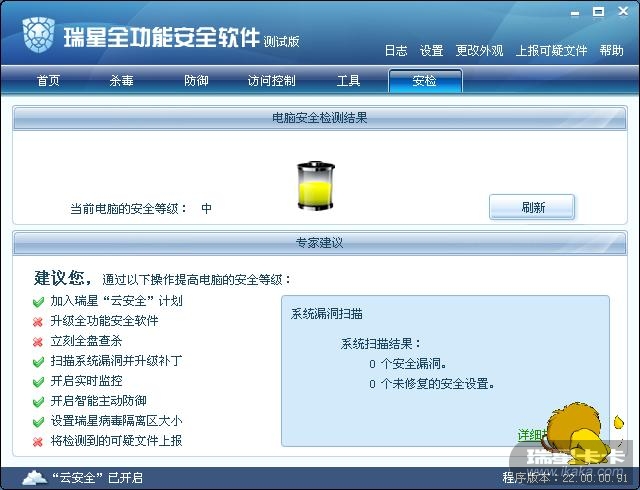
Task: Click the Rising lion shield logo
Action: click(x=38, y=35)
